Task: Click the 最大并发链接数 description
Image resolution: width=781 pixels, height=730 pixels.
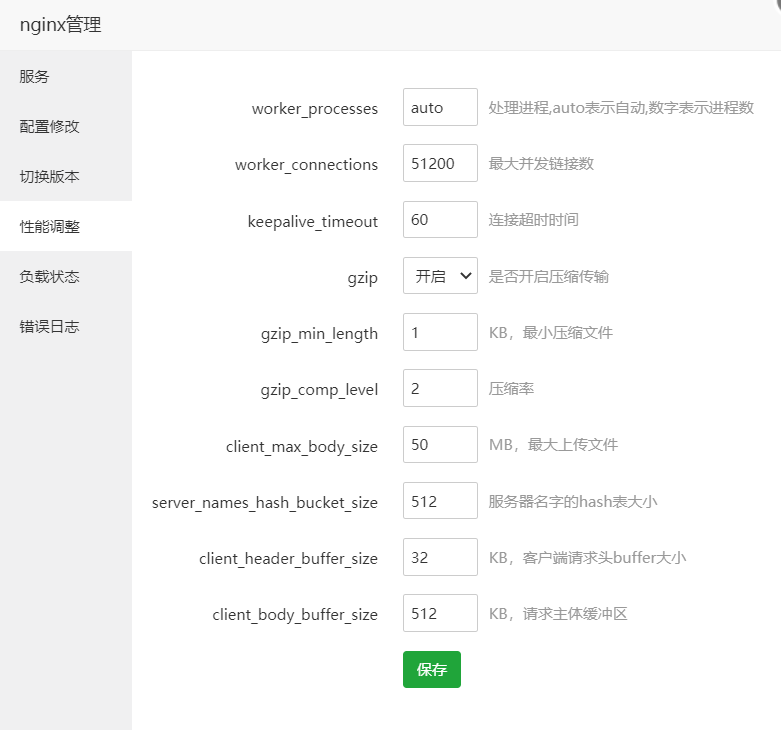Action: pyautogui.click(x=541, y=163)
